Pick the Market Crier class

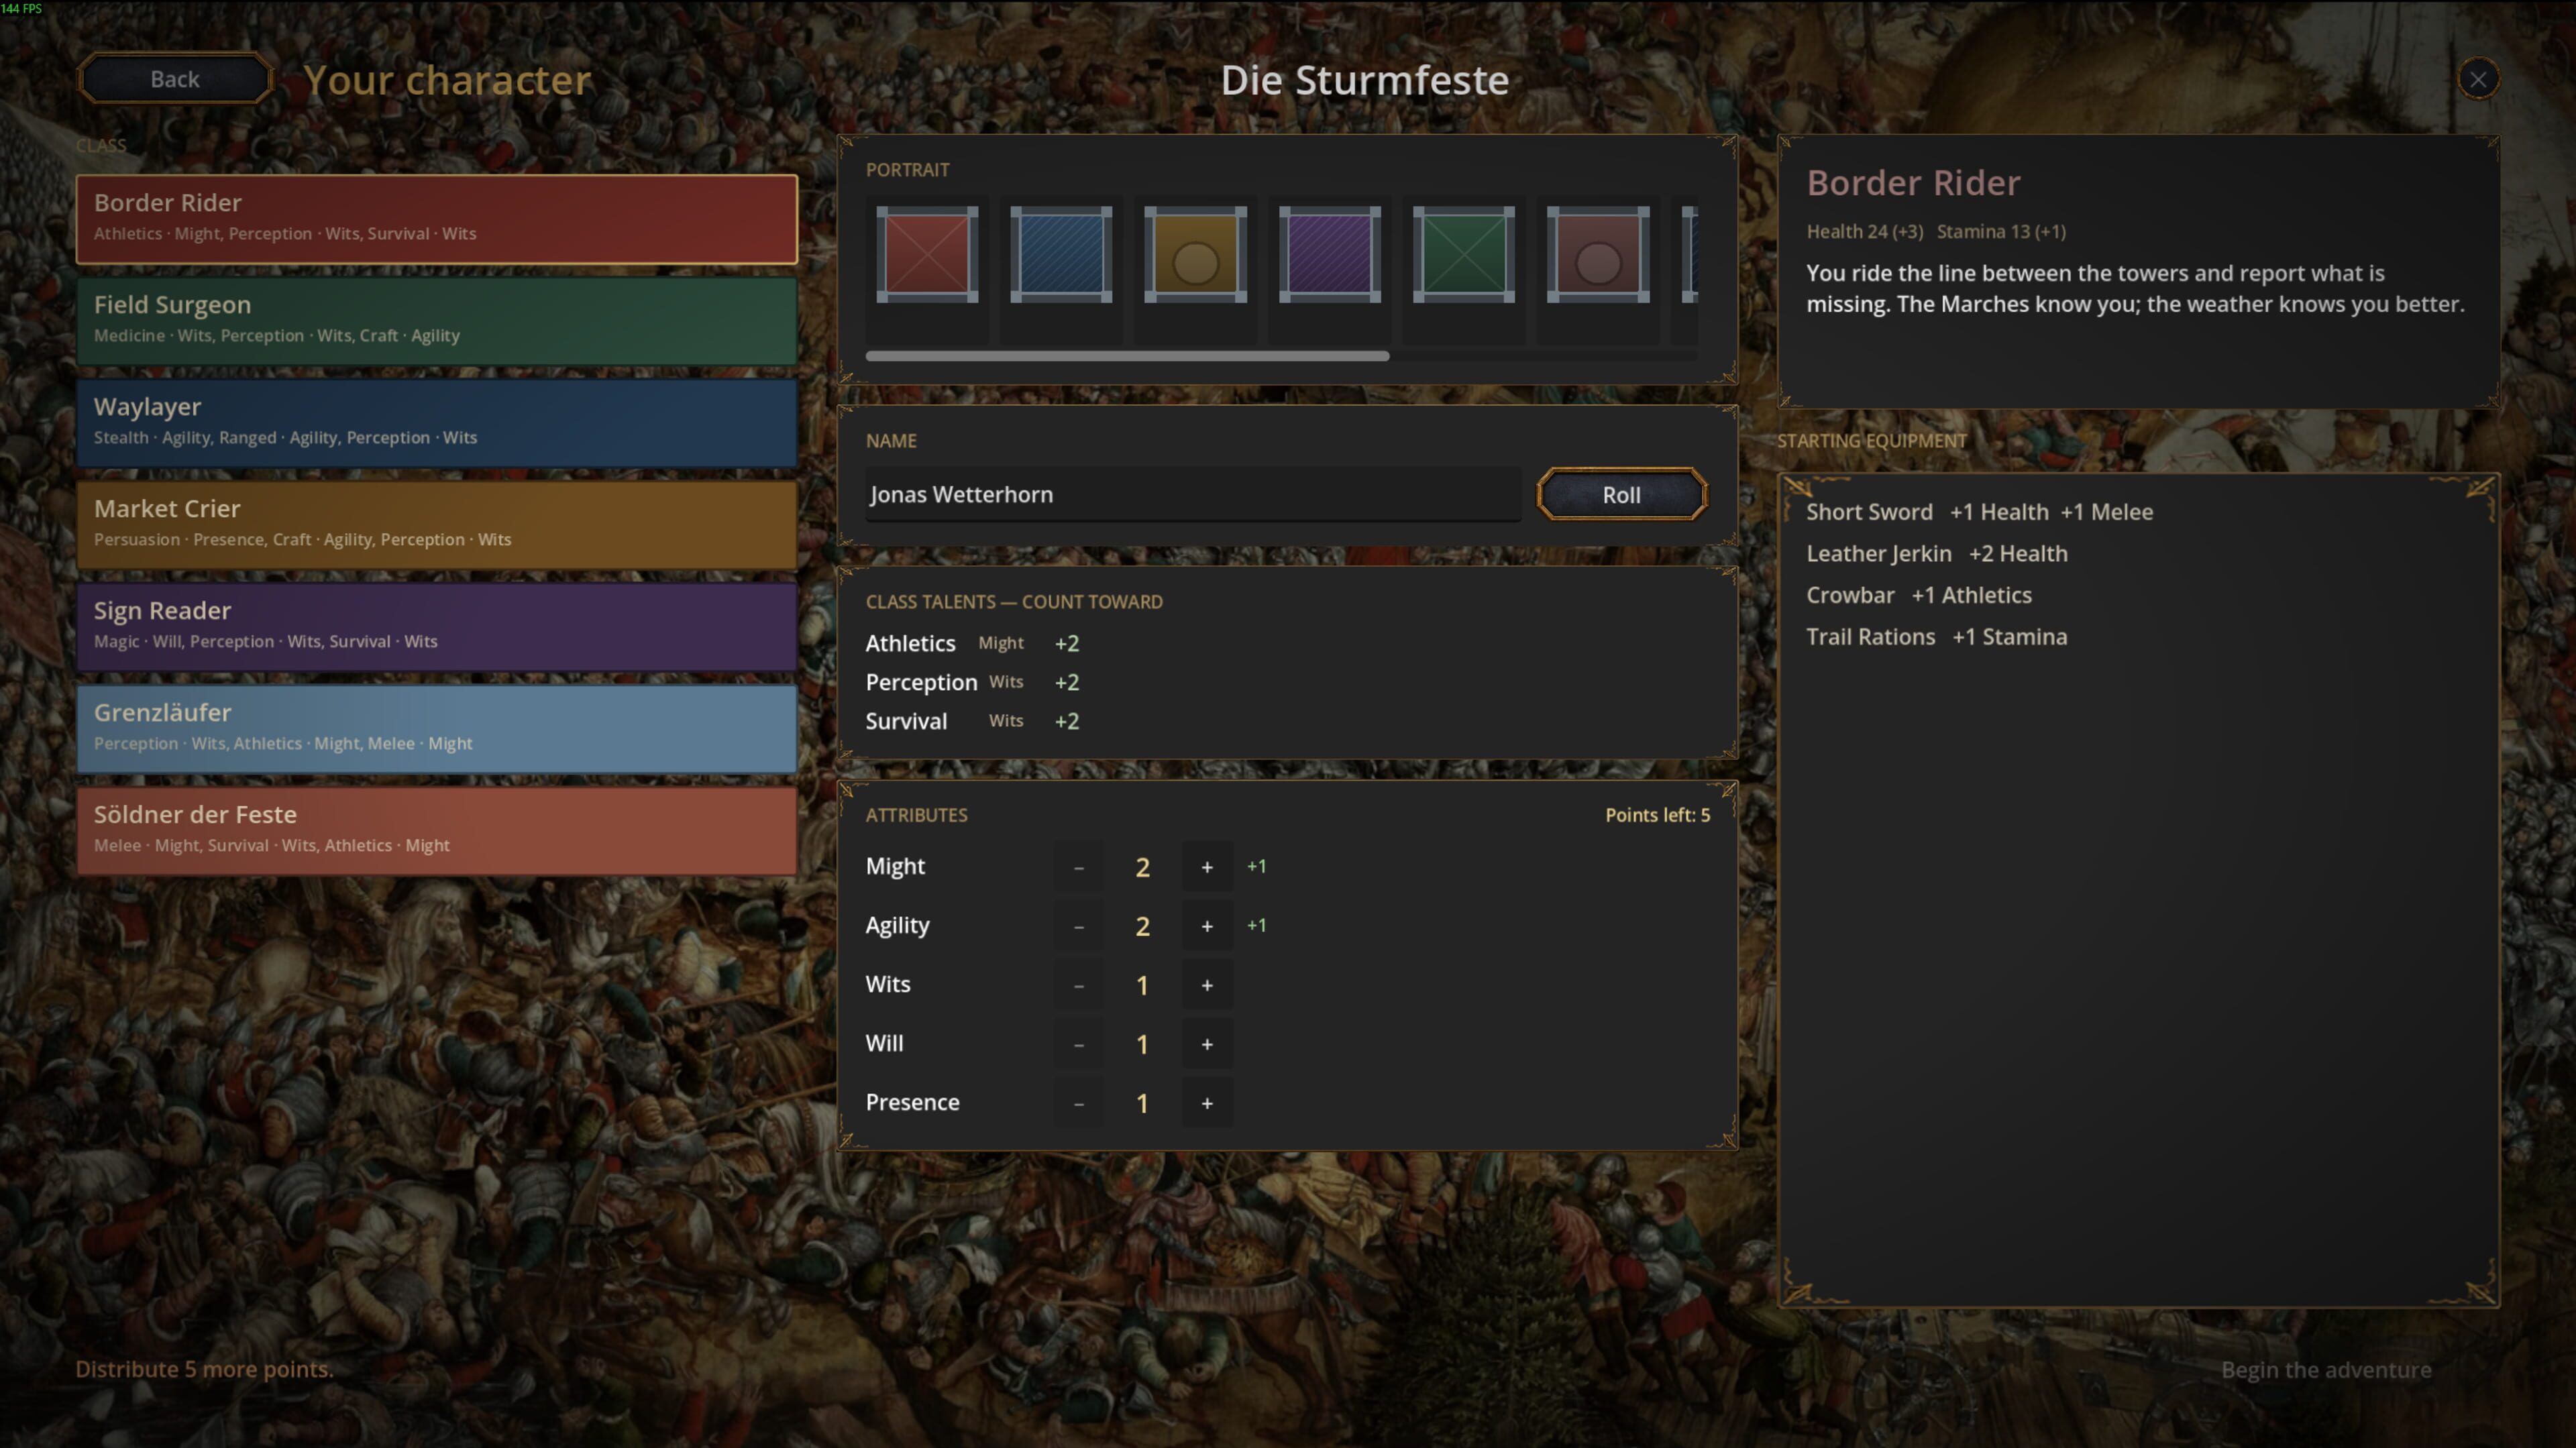pyautogui.click(x=437, y=525)
